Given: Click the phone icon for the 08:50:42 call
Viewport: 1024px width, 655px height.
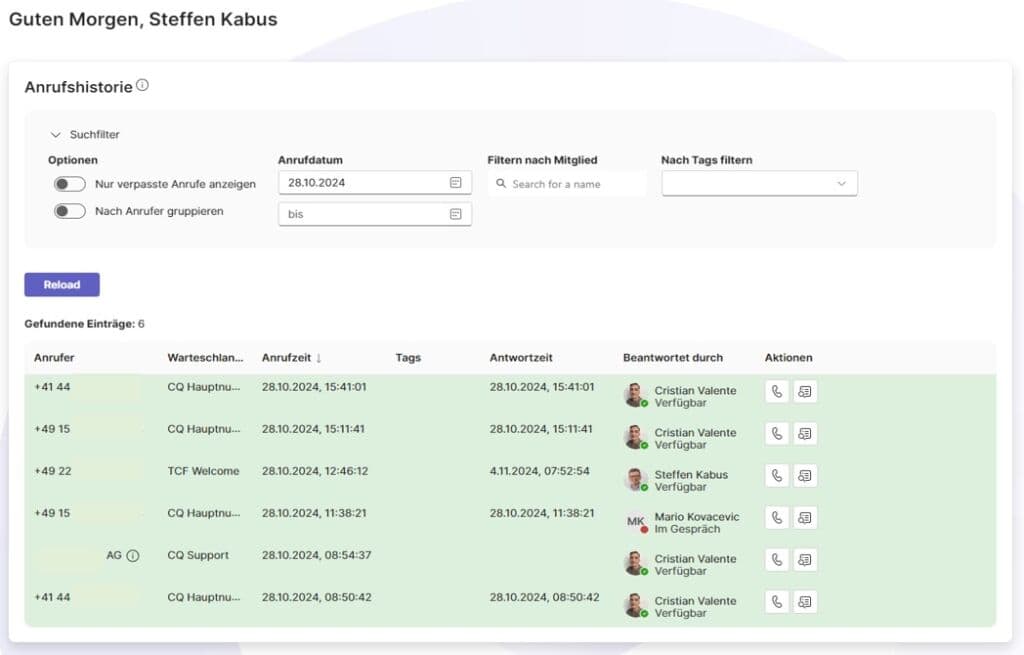Looking at the screenshot, I should (776, 602).
